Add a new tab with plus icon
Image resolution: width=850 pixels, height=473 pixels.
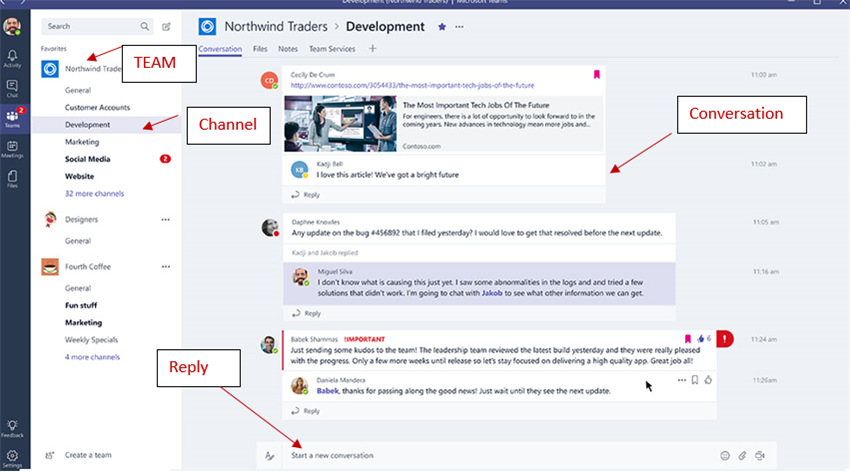[372, 48]
